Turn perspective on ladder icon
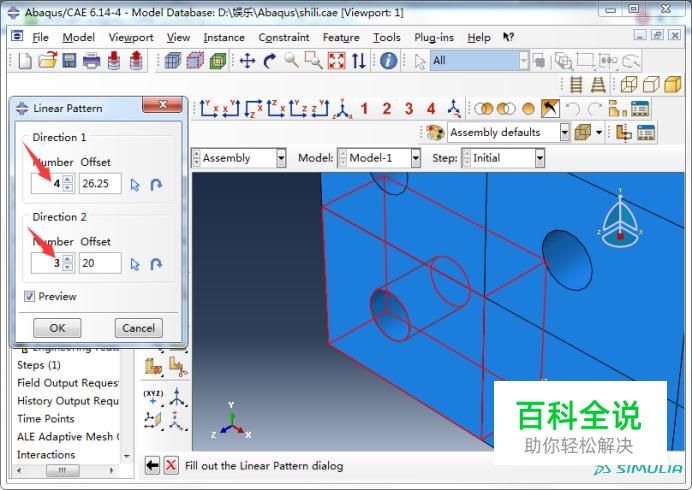This screenshot has height=490, width=692. point(598,84)
